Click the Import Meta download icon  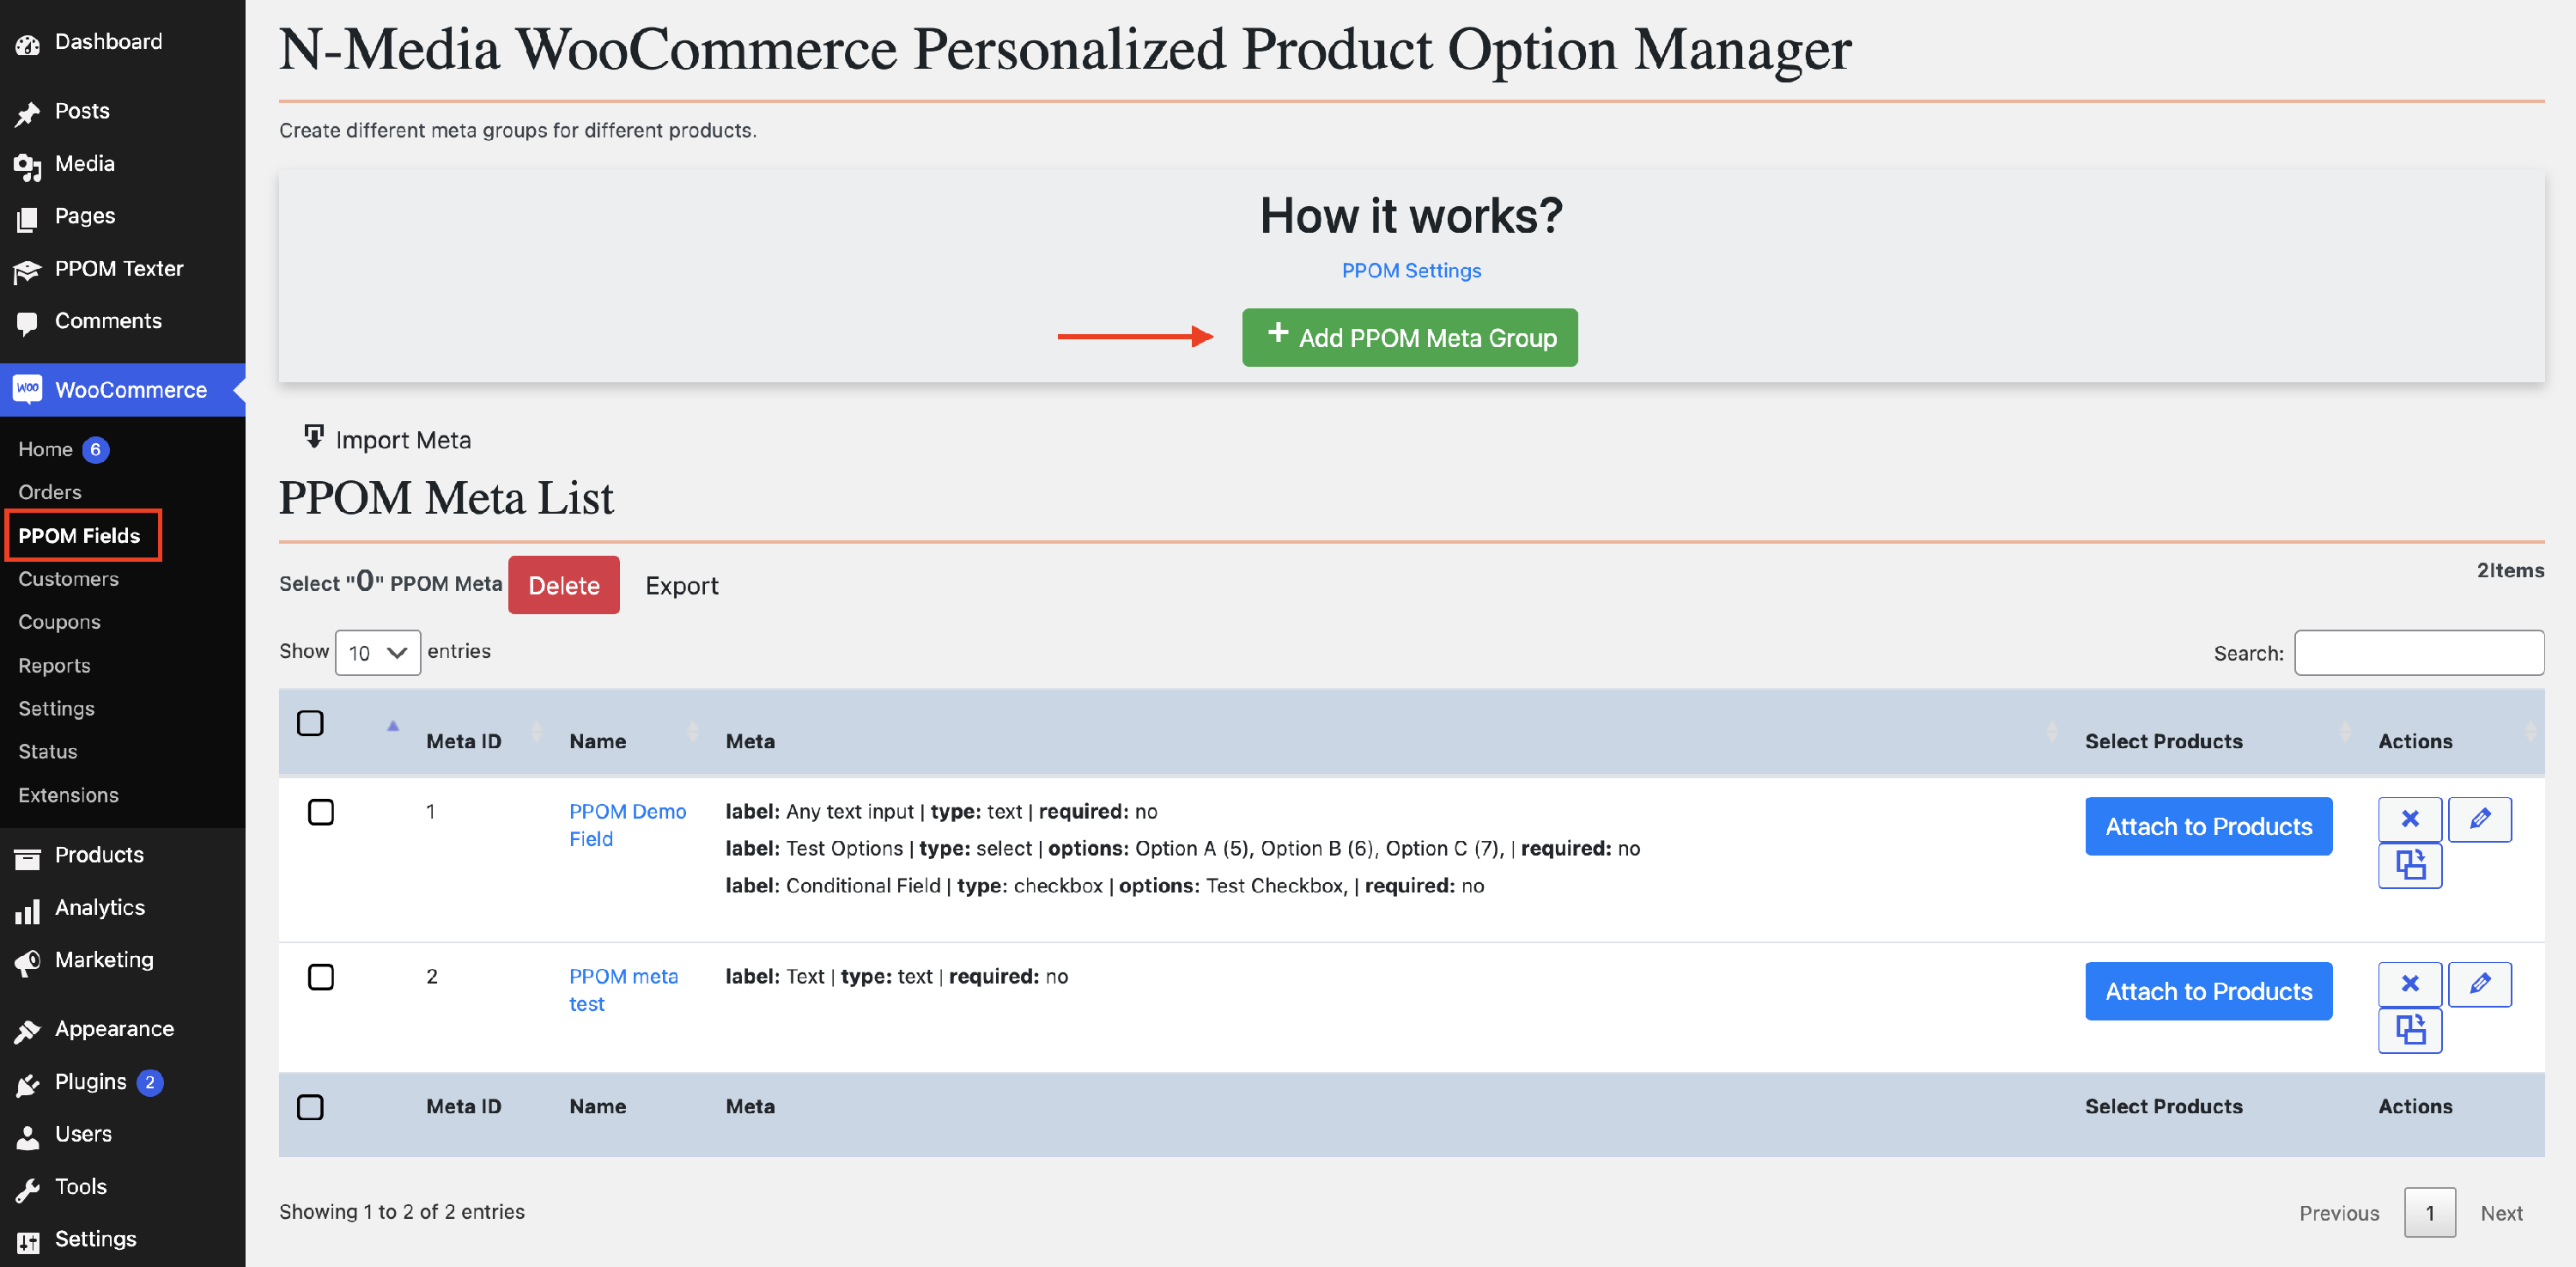click(314, 437)
